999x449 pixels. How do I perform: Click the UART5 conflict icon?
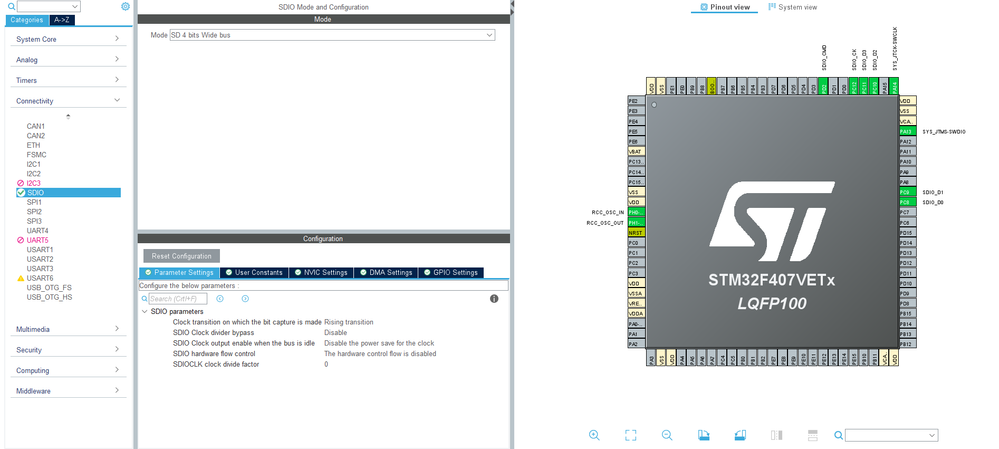pyautogui.click(x=21, y=240)
